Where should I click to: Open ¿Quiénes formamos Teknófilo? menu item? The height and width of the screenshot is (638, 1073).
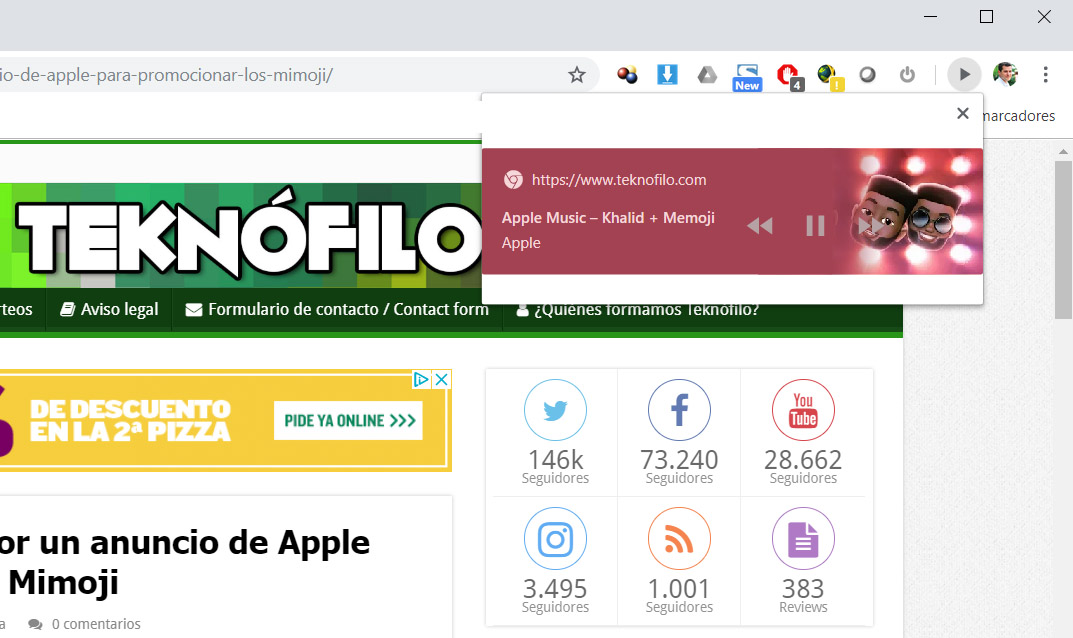[637, 310]
